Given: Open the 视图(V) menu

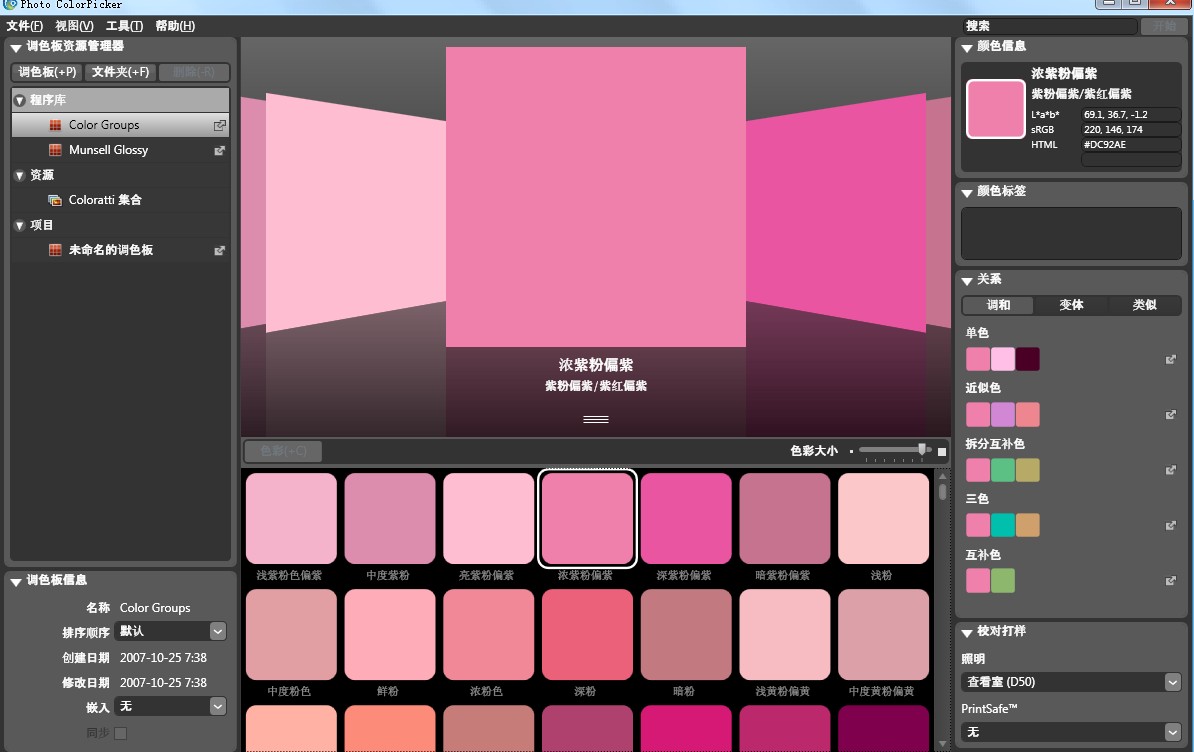Looking at the screenshot, I should [75, 26].
